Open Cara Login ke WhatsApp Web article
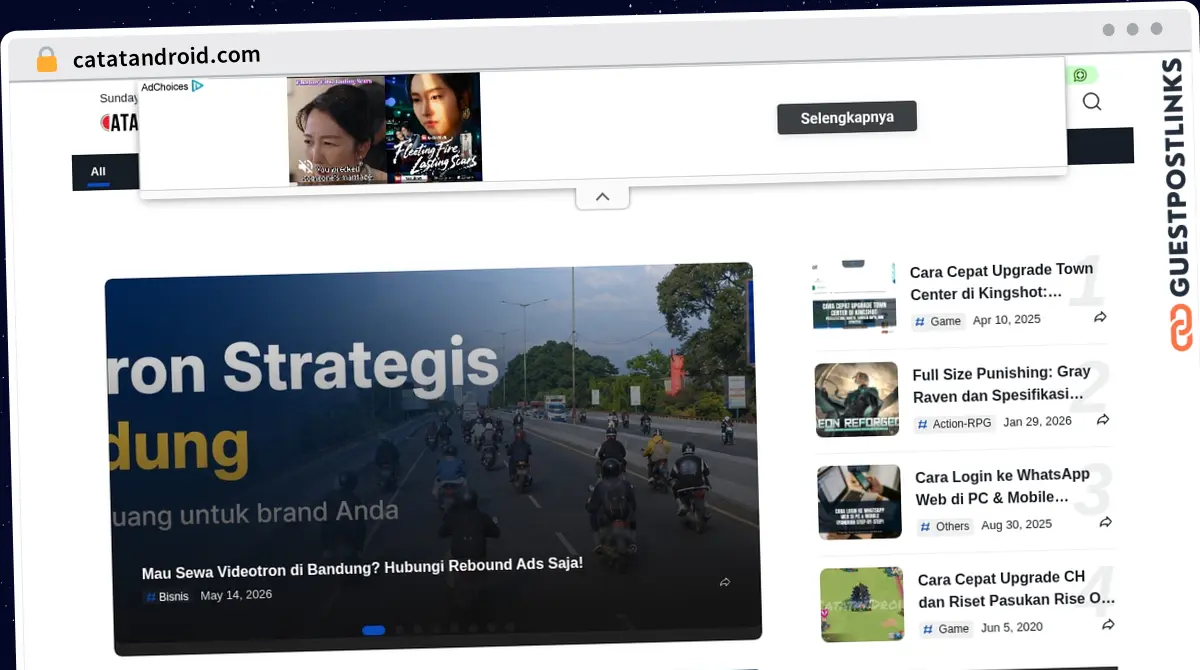This screenshot has height=670, width=1200. pyautogui.click(x=1003, y=486)
